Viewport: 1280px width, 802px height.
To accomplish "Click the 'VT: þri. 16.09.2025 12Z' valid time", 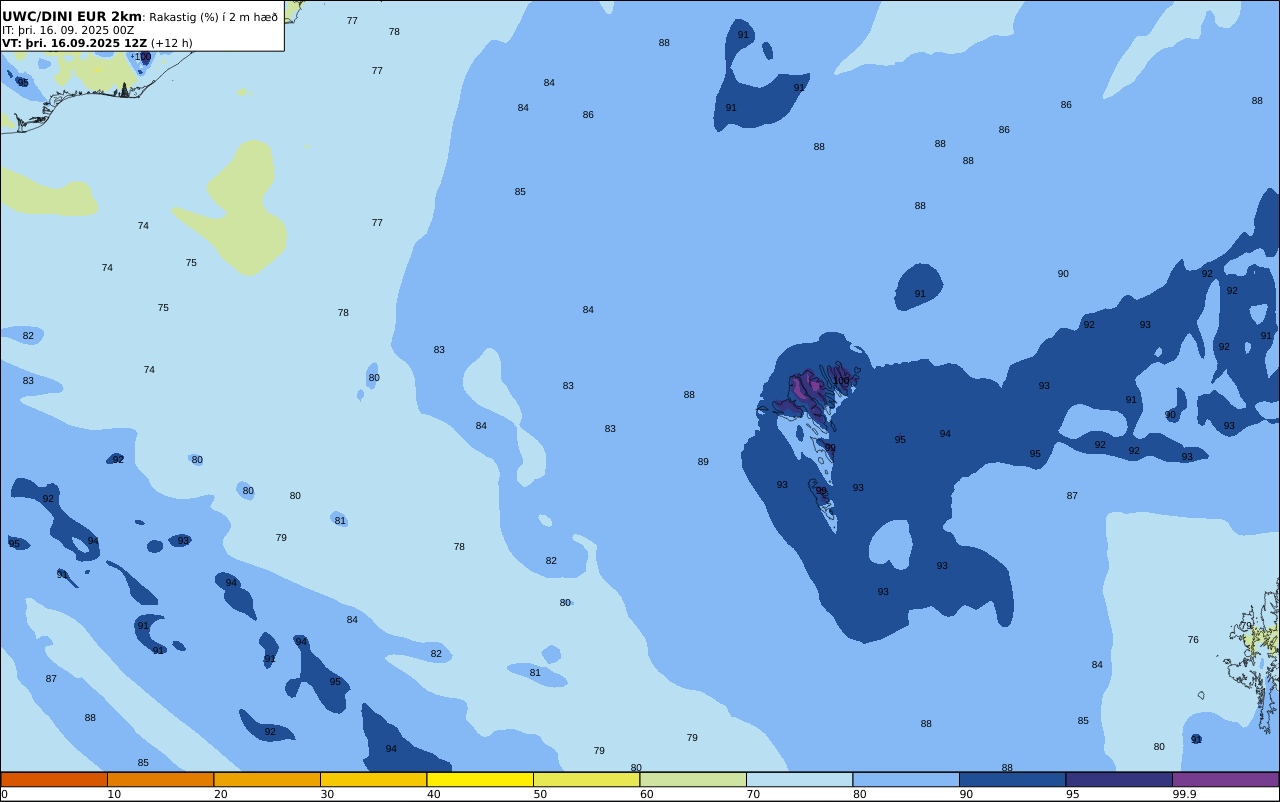I will click(75, 43).
